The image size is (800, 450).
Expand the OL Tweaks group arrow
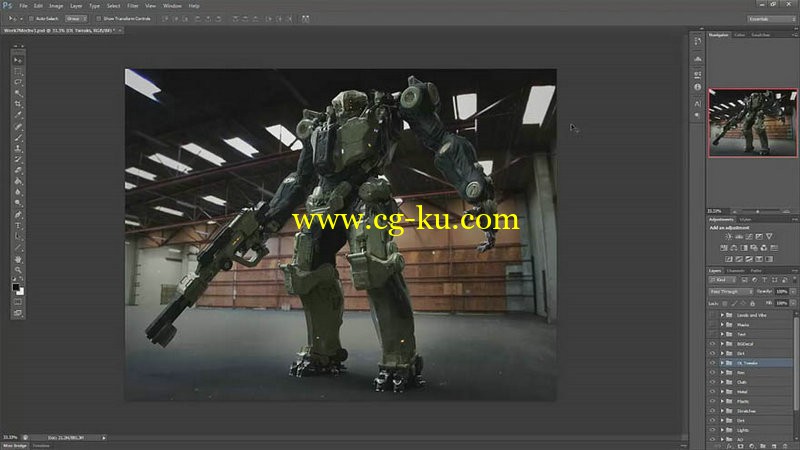pyautogui.click(x=722, y=363)
